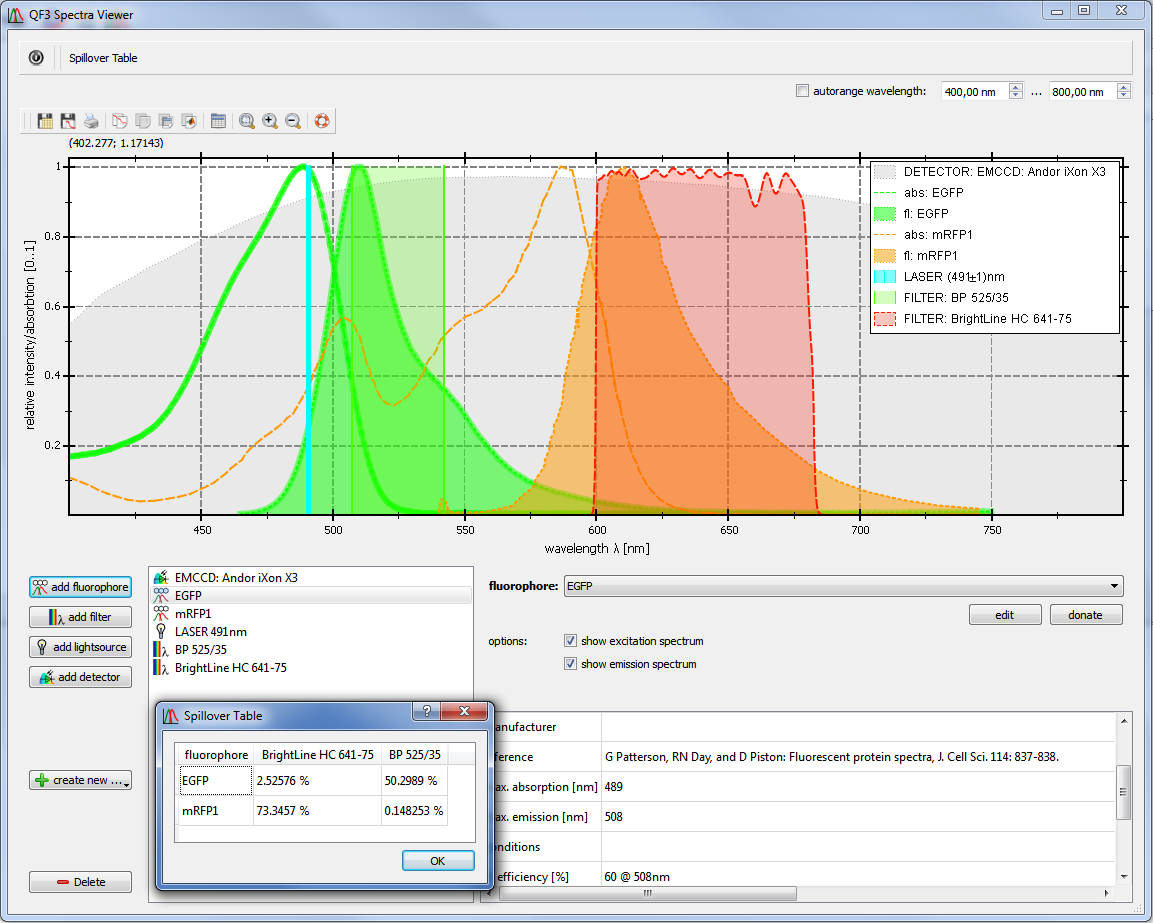The image size is (1153, 923).
Task: Copy plot image to clipboard icon
Action: pyautogui.click(x=119, y=121)
